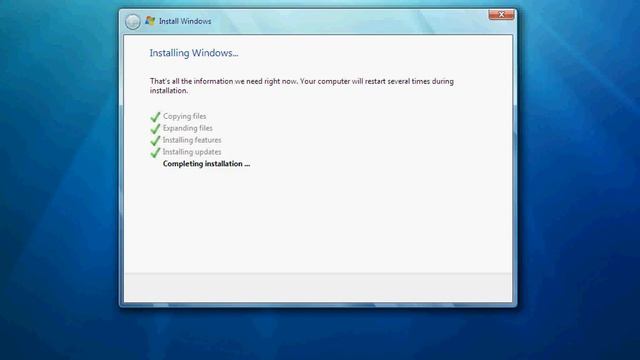This screenshot has width=640, height=360.
Task: Click the 'That's all the information we need' paragraph
Action: tap(302, 86)
